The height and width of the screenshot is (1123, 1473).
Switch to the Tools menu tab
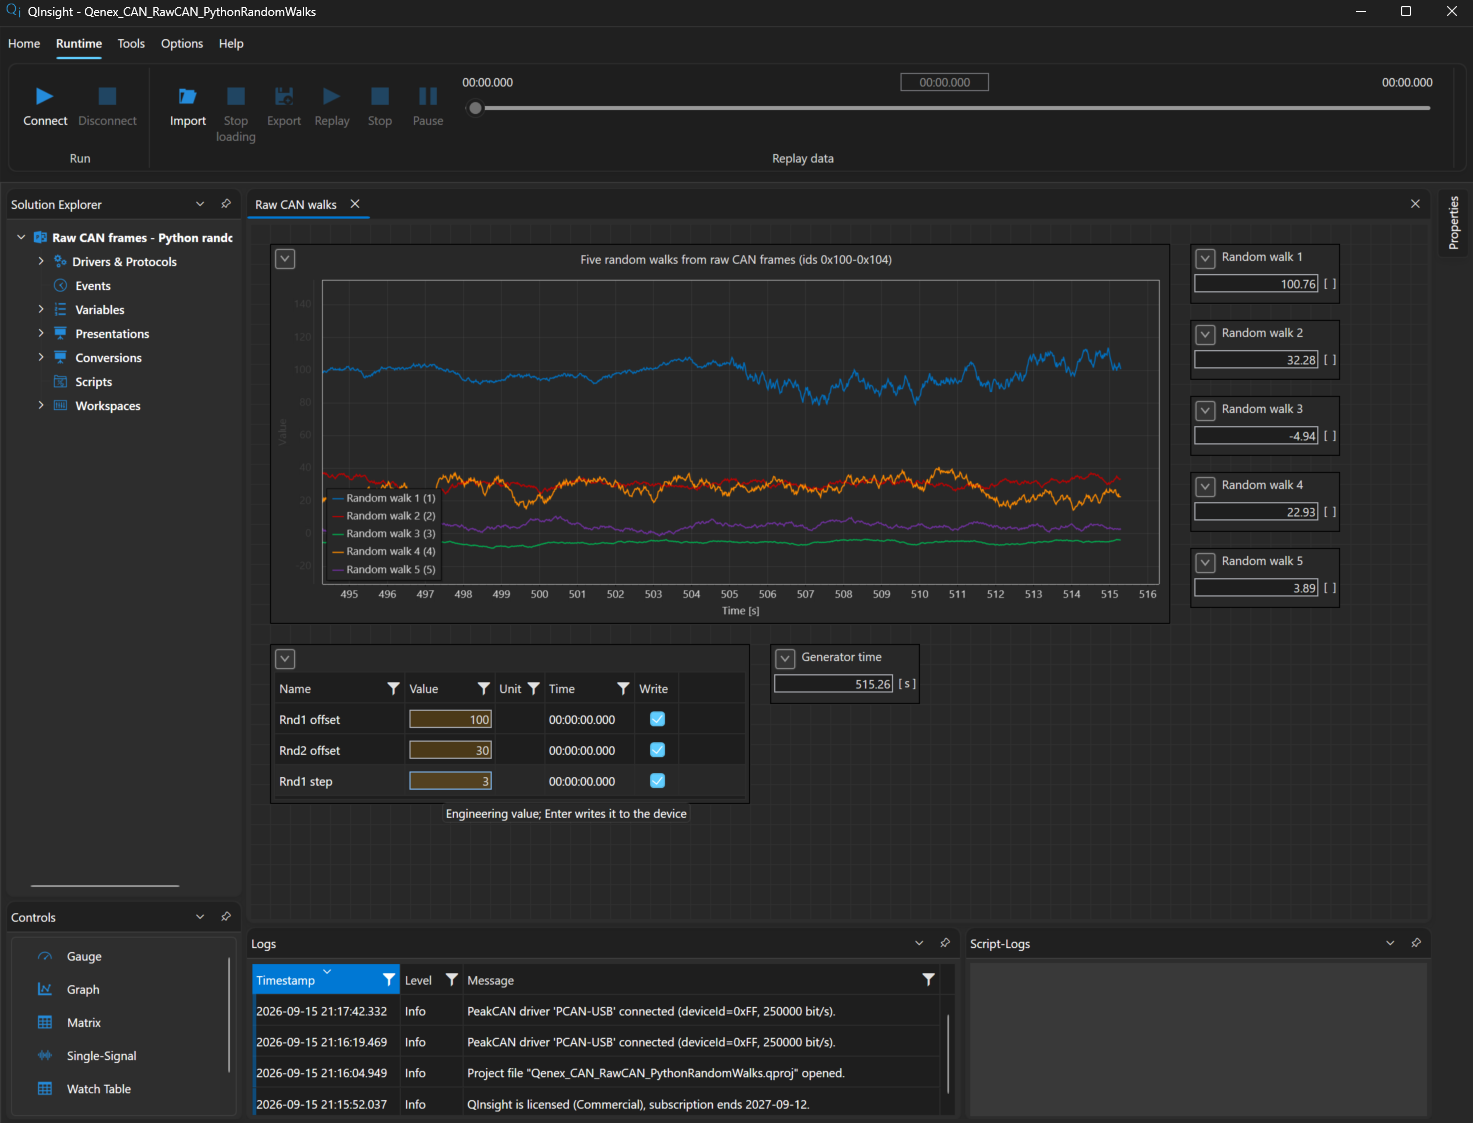pyautogui.click(x=131, y=44)
